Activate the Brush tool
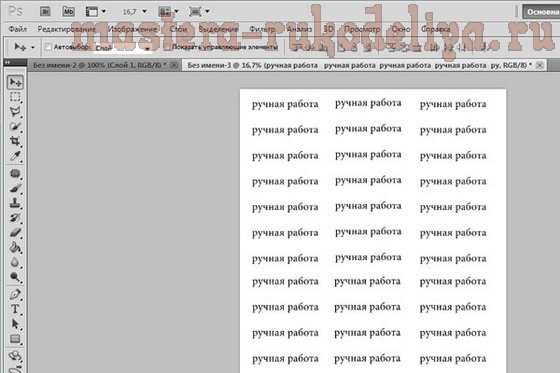 pyautogui.click(x=15, y=188)
